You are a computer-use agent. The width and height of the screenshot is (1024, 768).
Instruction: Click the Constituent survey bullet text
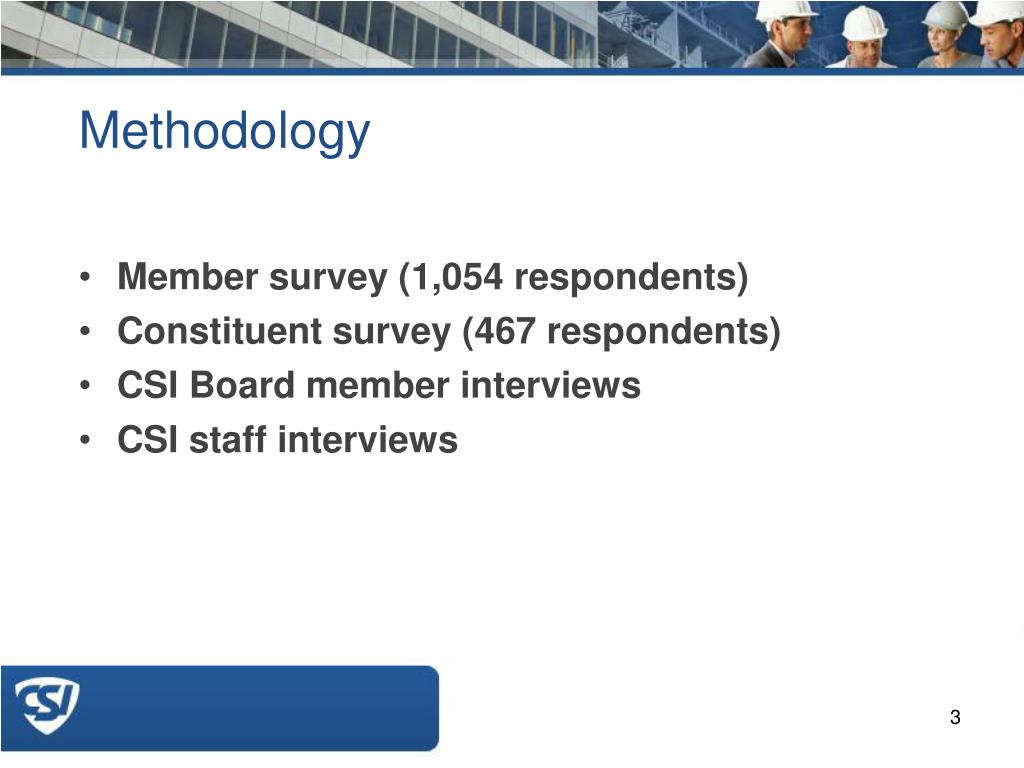tap(449, 331)
